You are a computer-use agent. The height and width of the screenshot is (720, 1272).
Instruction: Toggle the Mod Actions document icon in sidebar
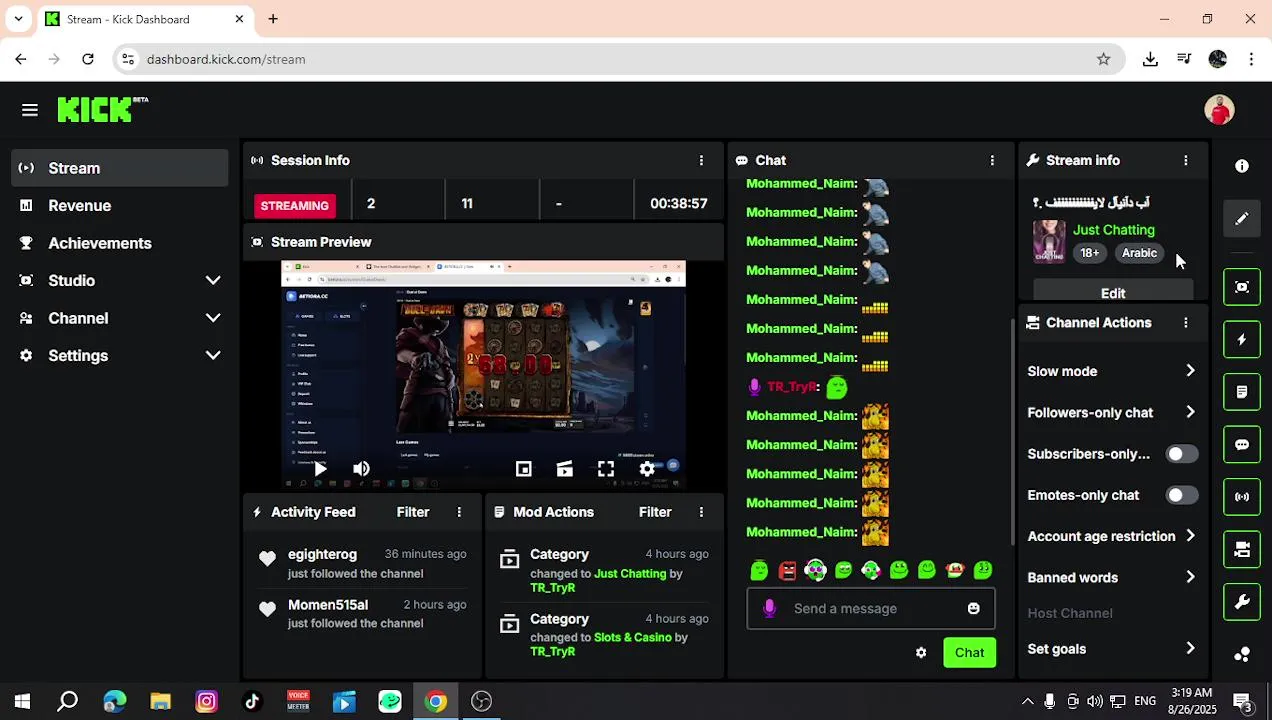[1242, 392]
